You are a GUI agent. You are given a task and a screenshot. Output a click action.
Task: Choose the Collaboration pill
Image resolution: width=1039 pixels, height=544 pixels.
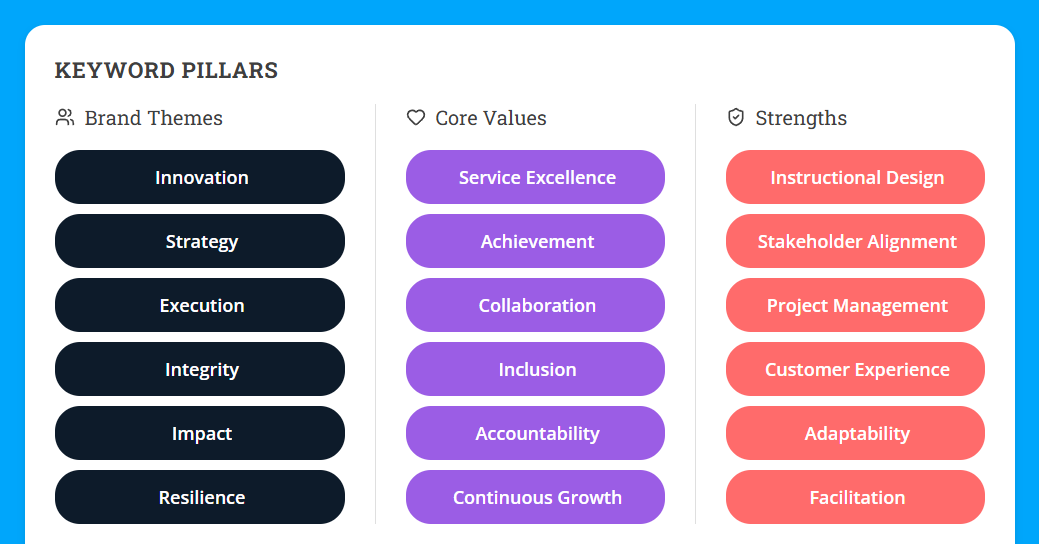tap(535, 305)
